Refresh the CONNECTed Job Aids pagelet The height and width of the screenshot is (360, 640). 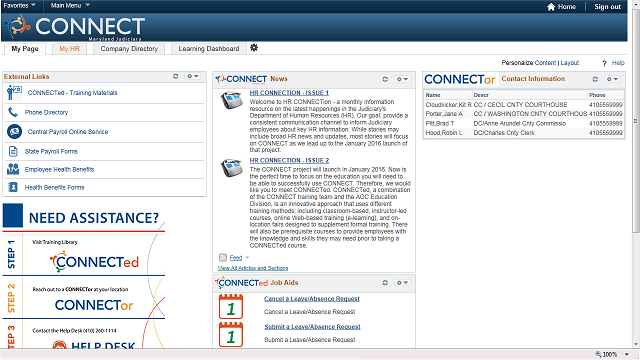pos(385,282)
